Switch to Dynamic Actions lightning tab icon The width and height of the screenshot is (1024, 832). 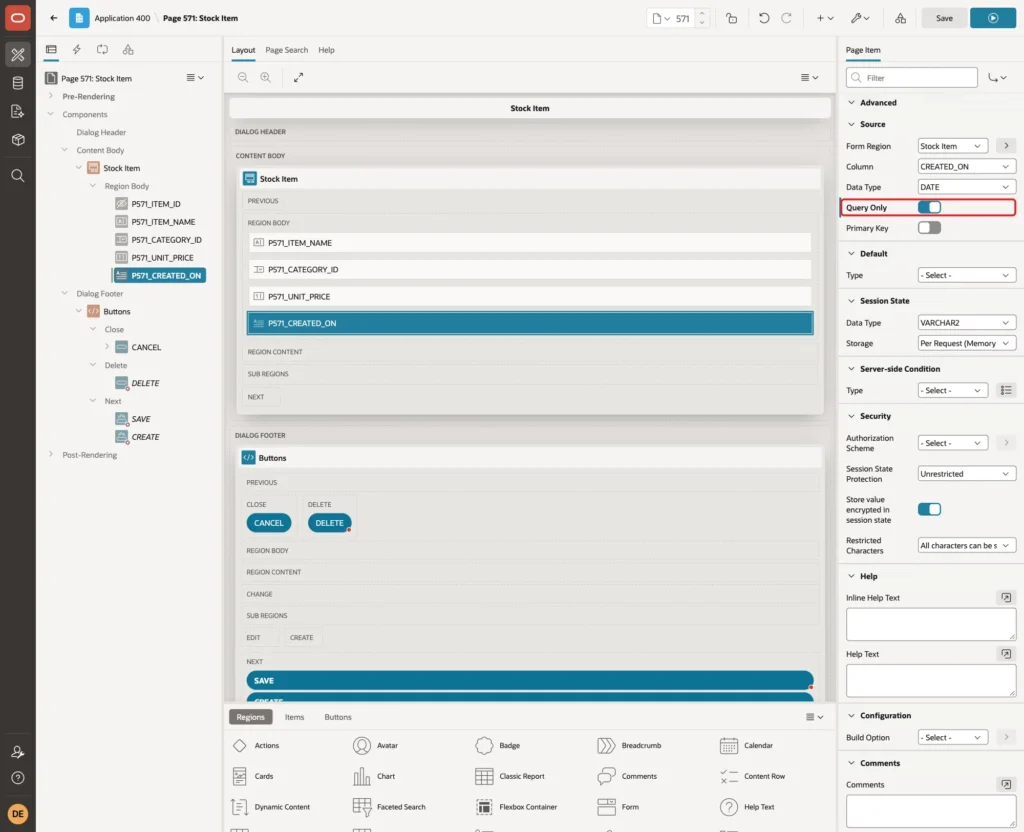(76, 50)
